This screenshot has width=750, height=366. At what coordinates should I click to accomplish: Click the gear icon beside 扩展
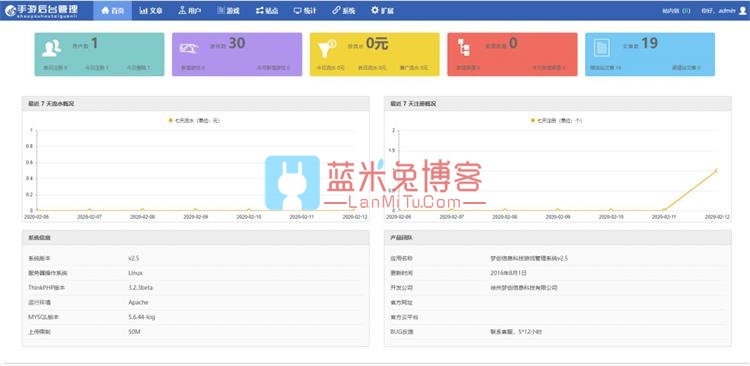(x=375, y=10)
